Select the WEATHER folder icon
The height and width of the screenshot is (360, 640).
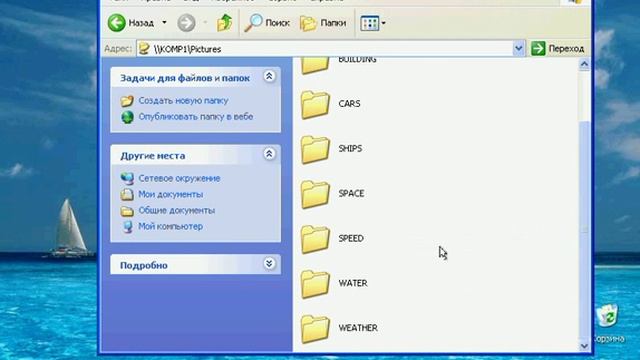click(315, 329)
